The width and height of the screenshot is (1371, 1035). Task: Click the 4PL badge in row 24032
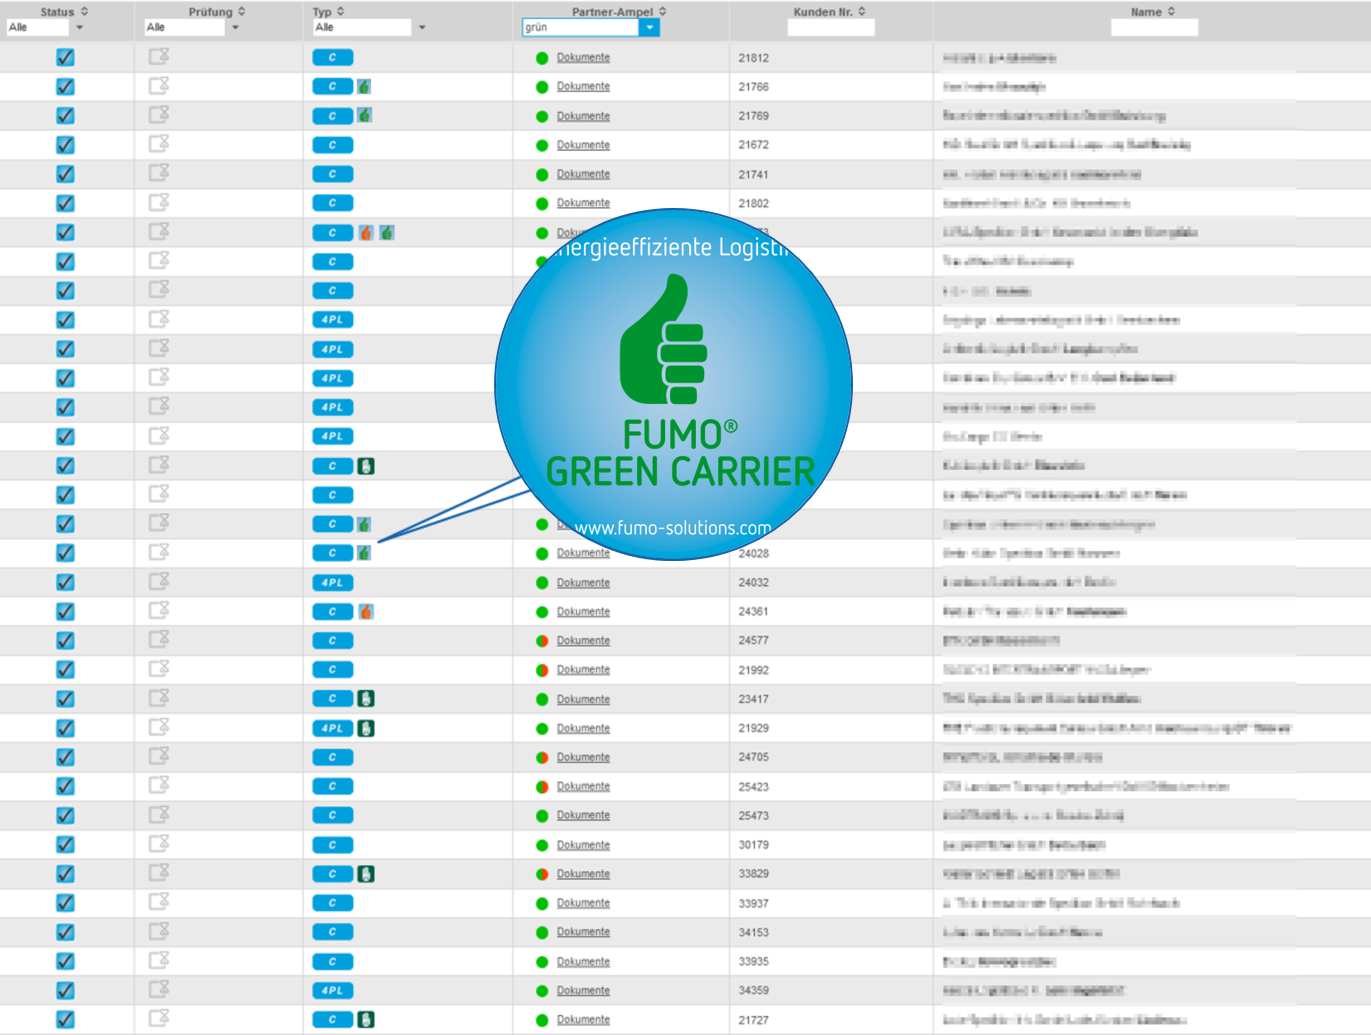point(332,582)
